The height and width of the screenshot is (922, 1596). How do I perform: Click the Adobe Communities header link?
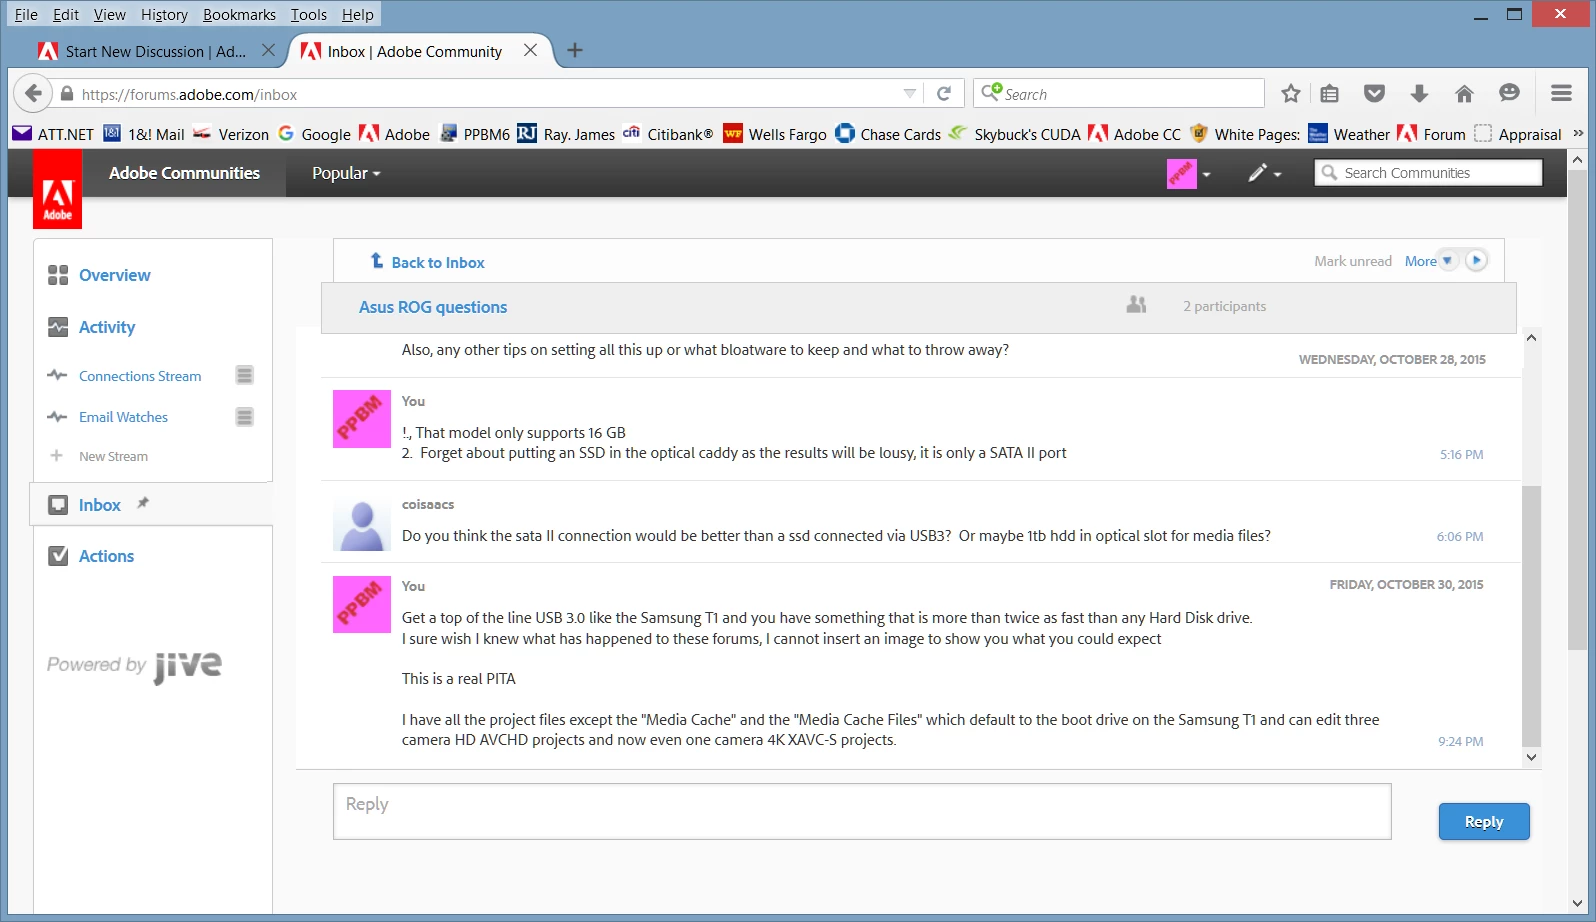[184, 173]
